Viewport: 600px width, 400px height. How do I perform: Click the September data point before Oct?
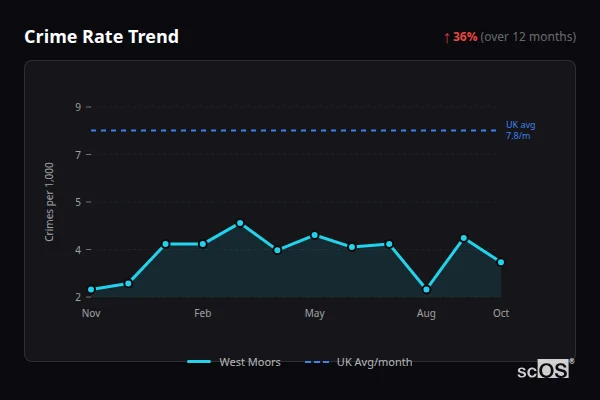click(x=464, y=238)
